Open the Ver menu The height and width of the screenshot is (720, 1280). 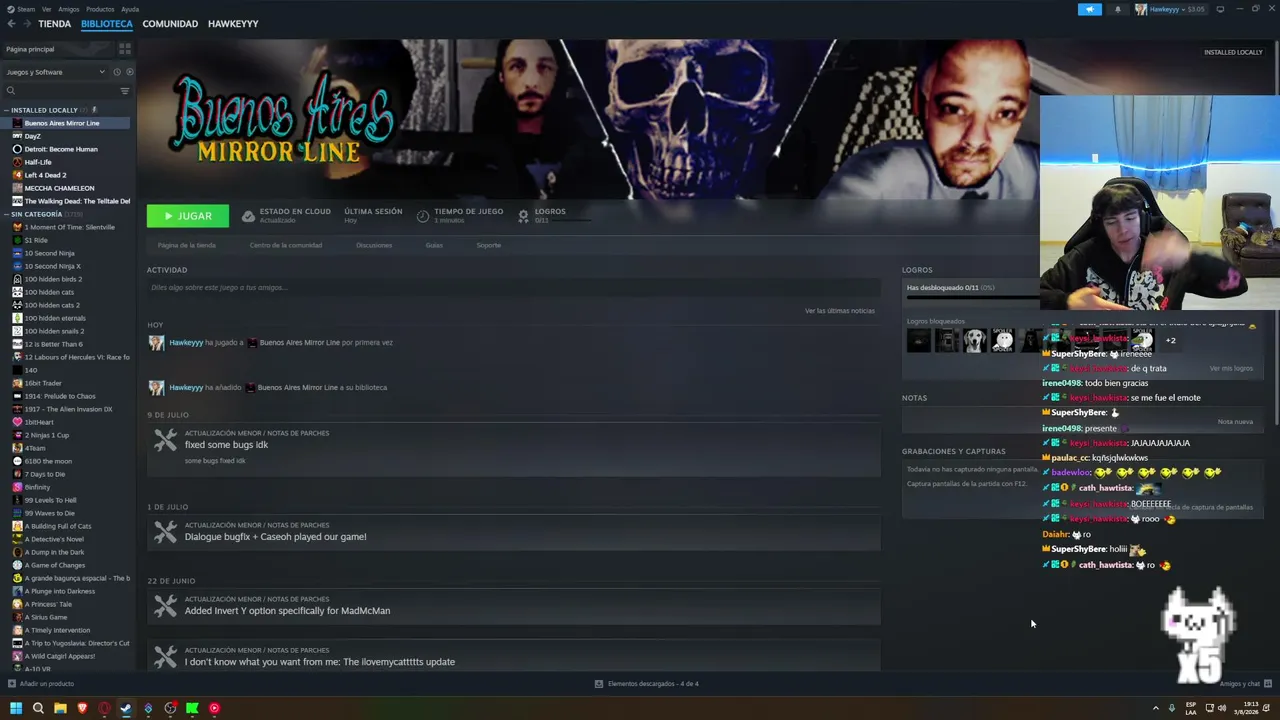47,9
